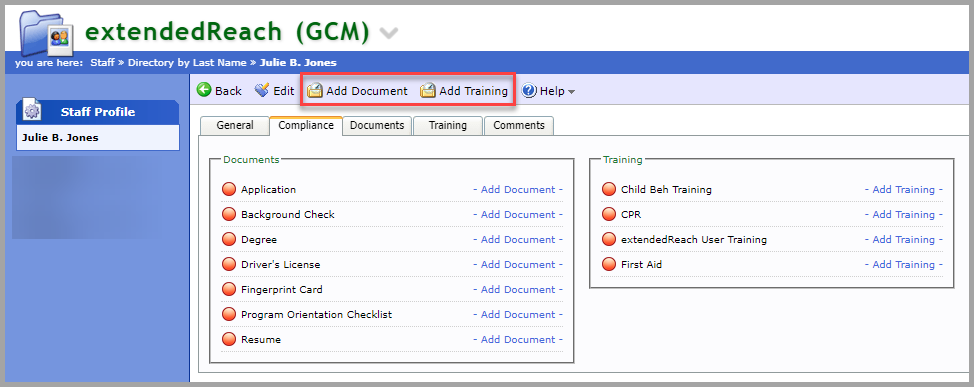Click the Add Training toolbar label

coord(473,91)
